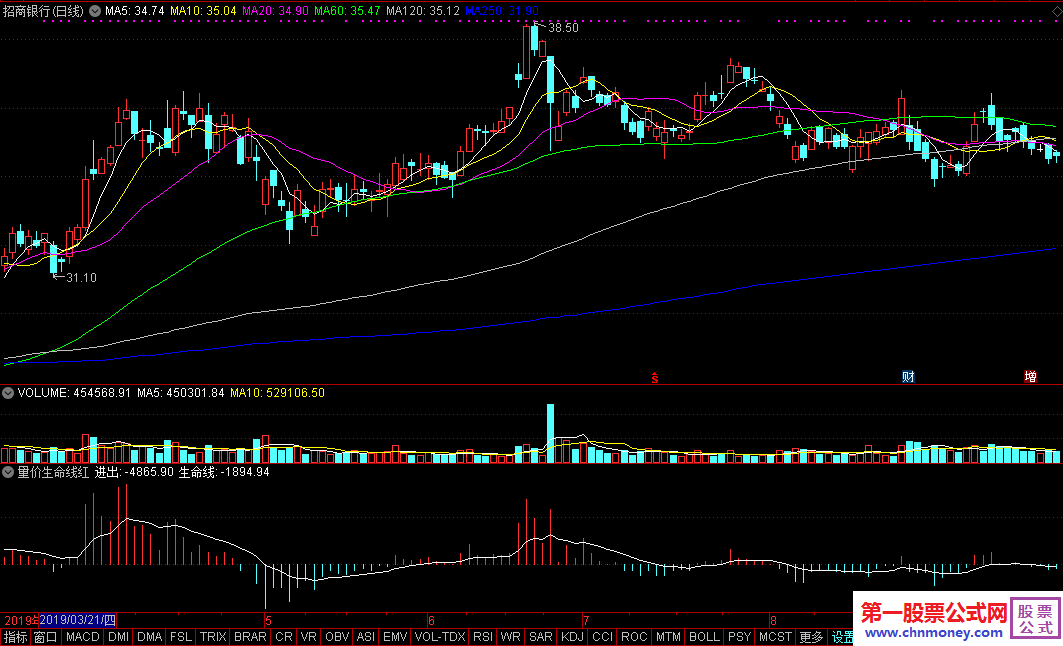Click month 7 marker on time axis
The image size is (1063, 646).
(586, 620)
